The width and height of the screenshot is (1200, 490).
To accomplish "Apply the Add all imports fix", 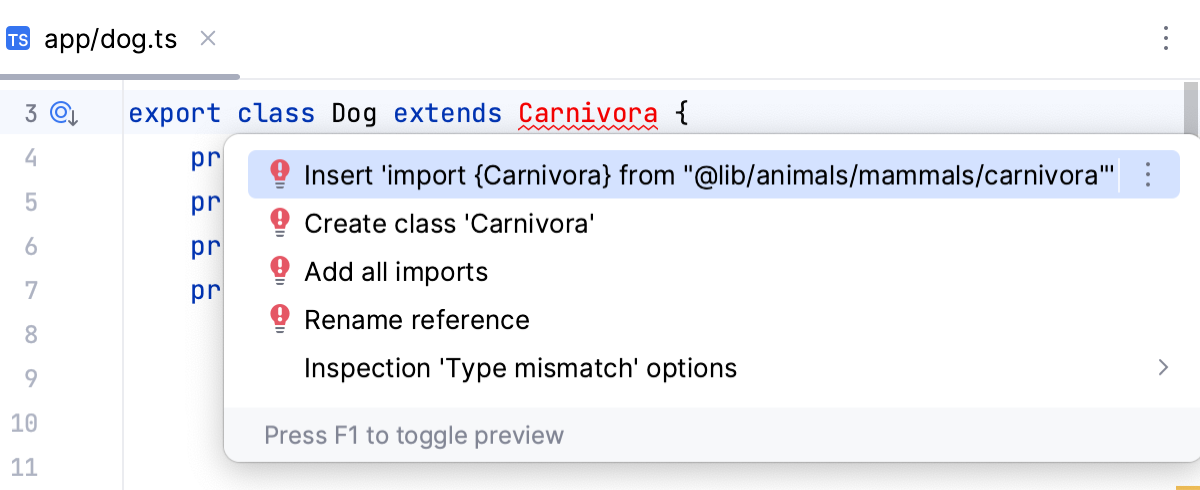I will [396, 272].
